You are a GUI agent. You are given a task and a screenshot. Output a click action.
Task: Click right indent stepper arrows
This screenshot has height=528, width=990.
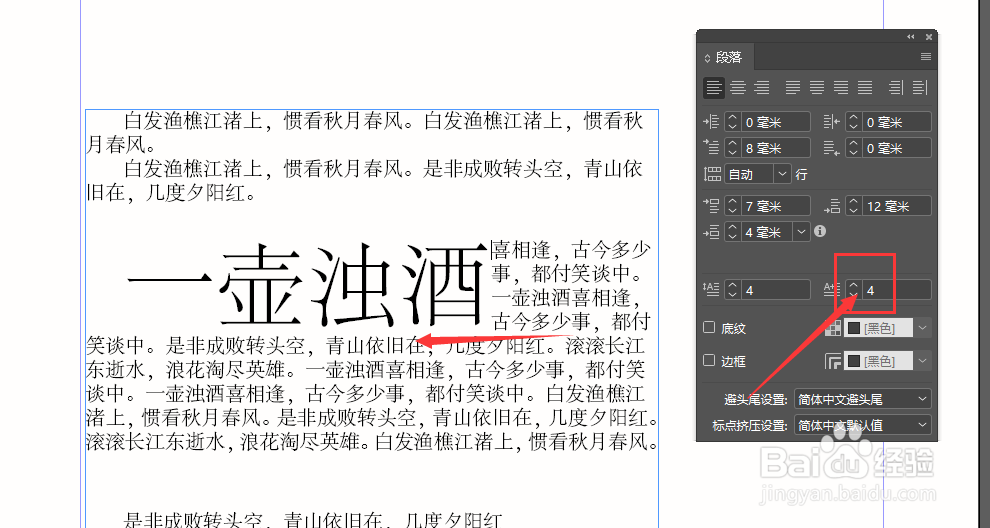(853, 122)
